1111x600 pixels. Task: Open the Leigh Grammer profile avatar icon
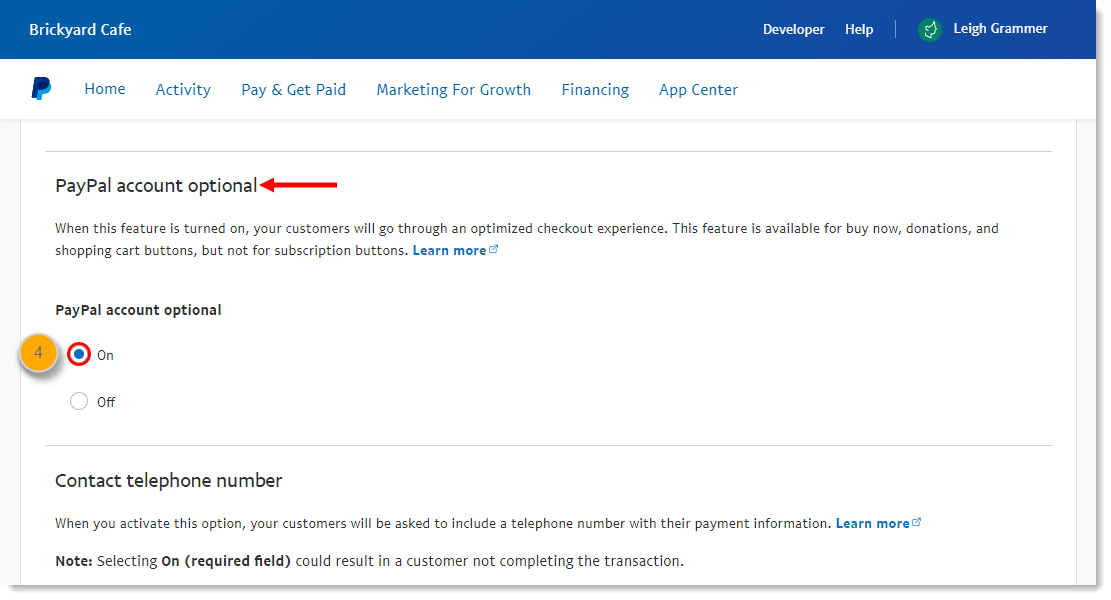(930, 30)
